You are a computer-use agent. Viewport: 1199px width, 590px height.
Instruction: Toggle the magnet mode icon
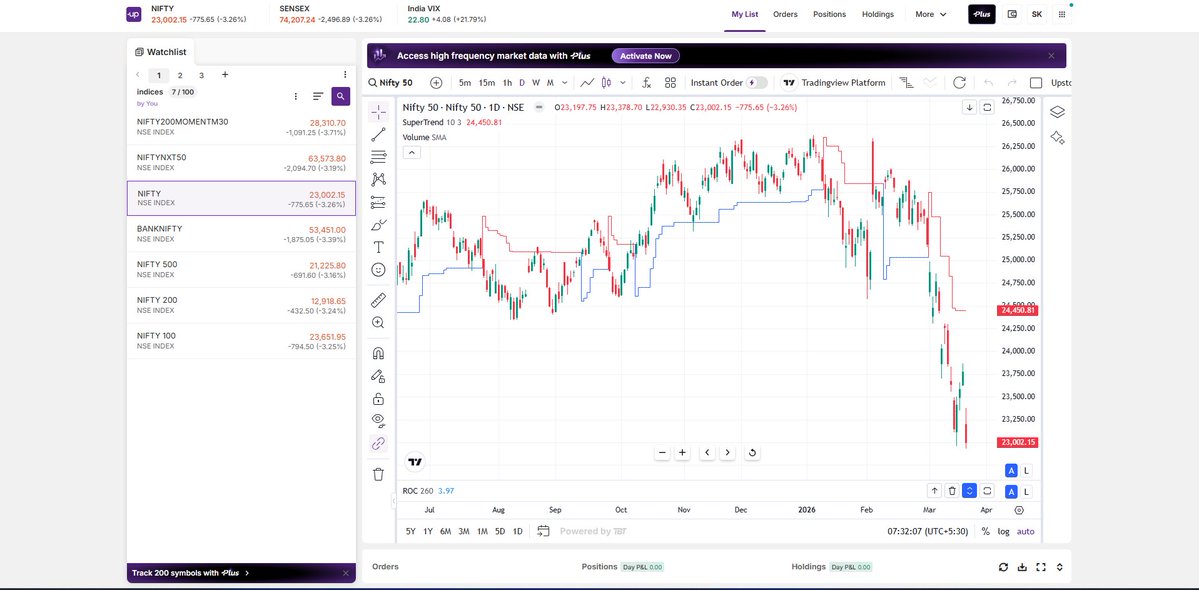(x=378, y=353)
